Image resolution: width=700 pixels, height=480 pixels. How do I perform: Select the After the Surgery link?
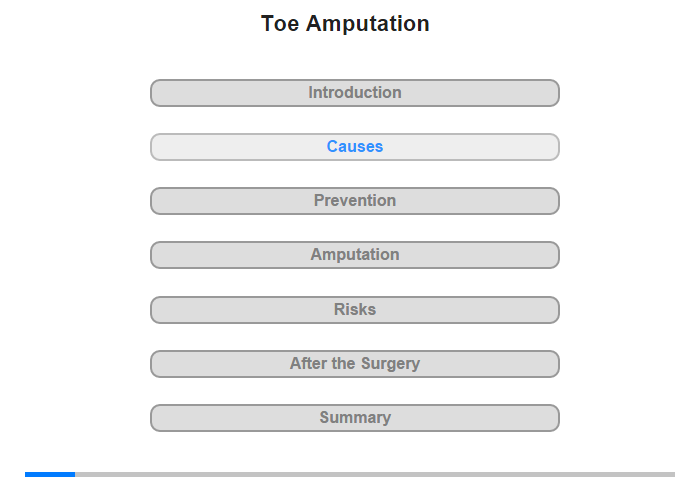pyautogui.click(x=355, y=364)
